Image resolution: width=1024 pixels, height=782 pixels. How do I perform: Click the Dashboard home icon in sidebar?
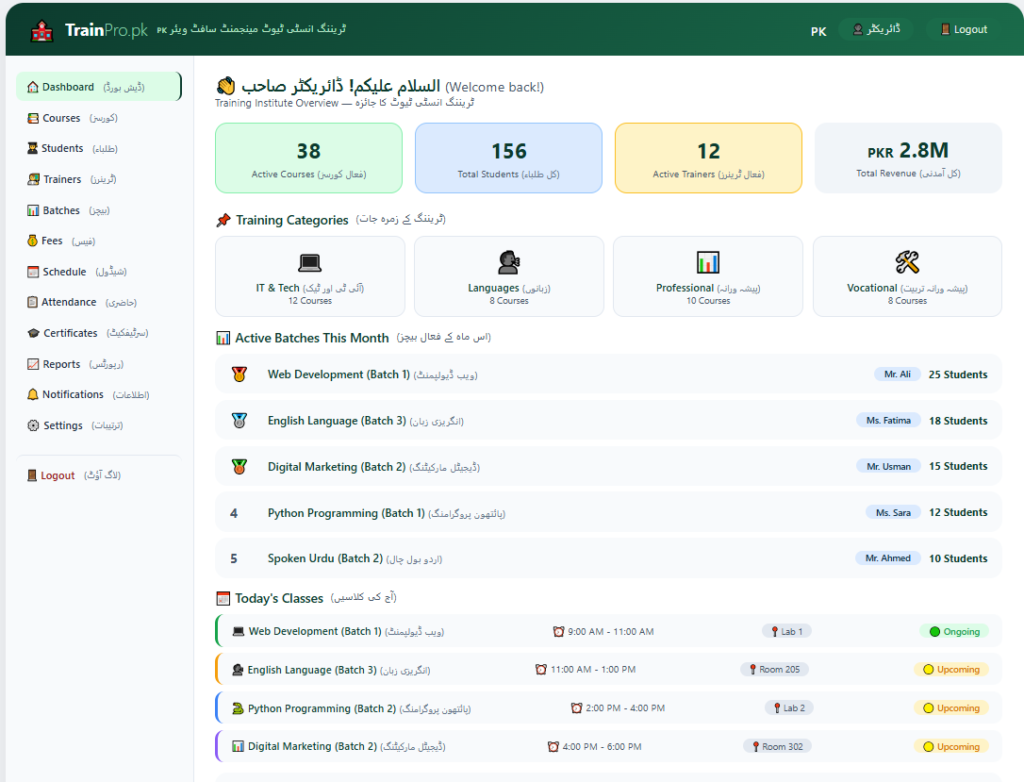click(33, 87)
